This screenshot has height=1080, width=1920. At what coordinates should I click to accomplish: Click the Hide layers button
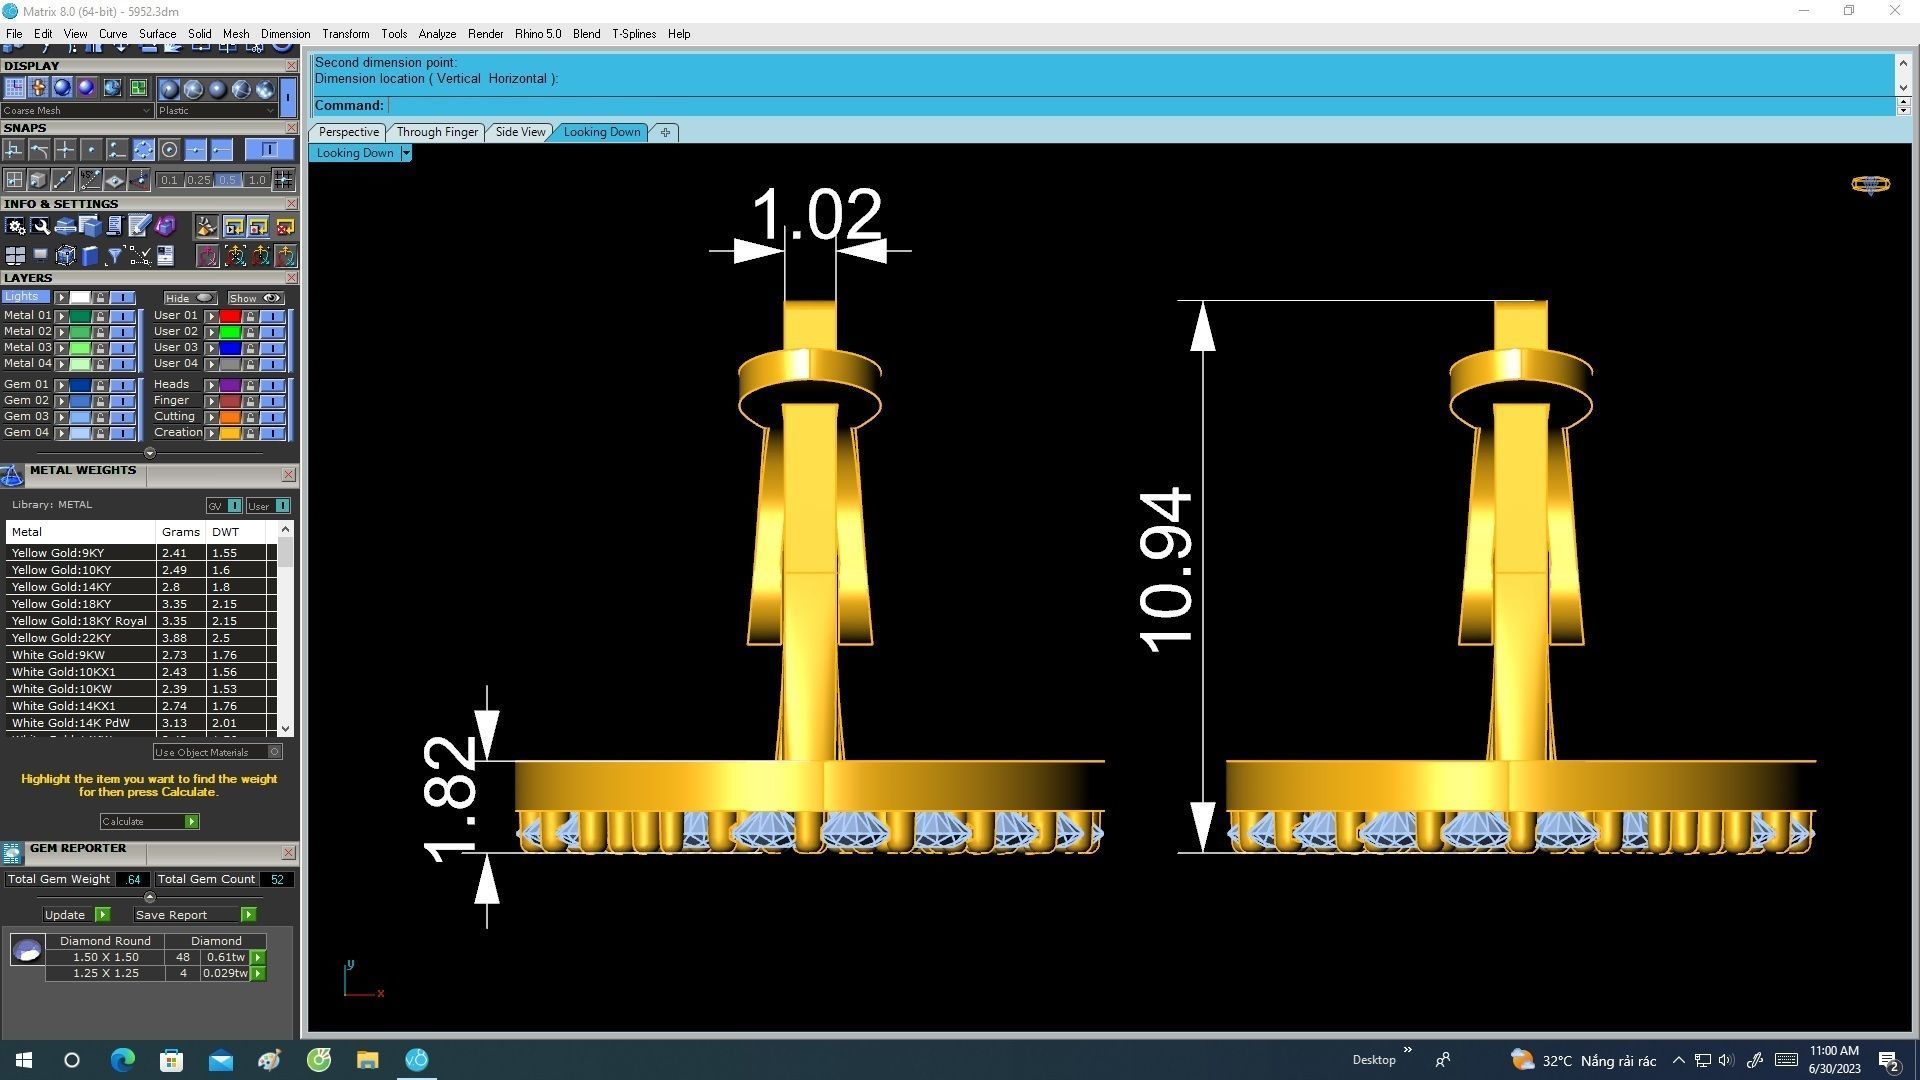pos(190,298)
